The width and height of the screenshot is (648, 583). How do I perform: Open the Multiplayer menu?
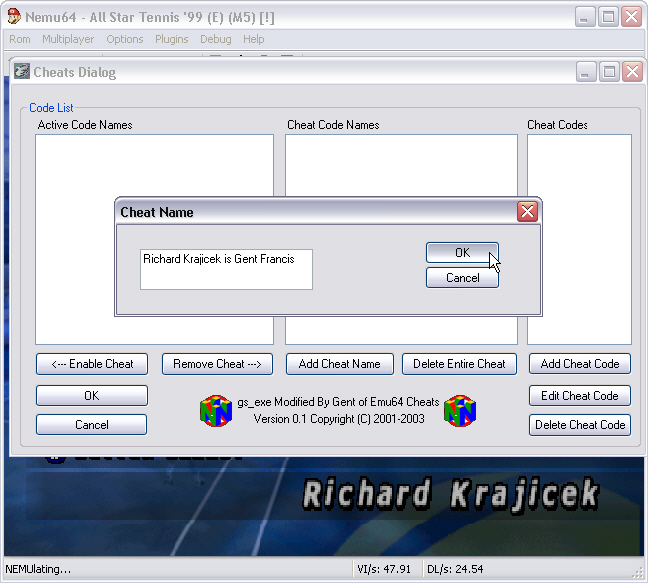pyautogui.click(x=68, y=39)
